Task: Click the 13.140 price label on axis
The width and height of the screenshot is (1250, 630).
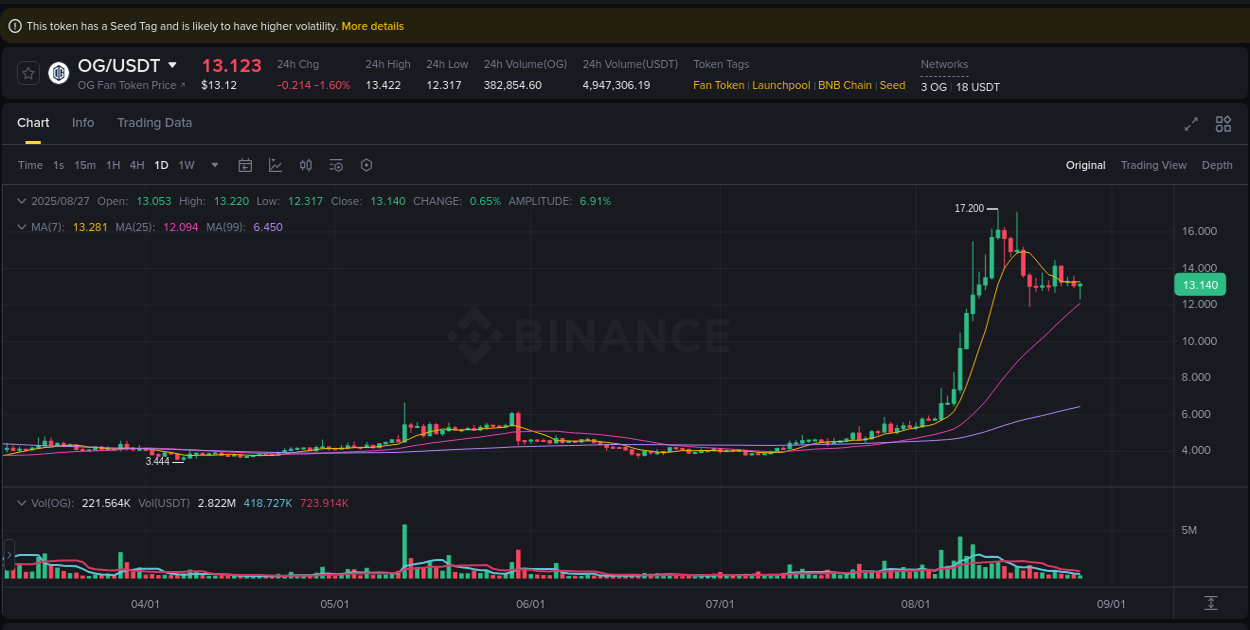Action: click(x=1200, y=284)
